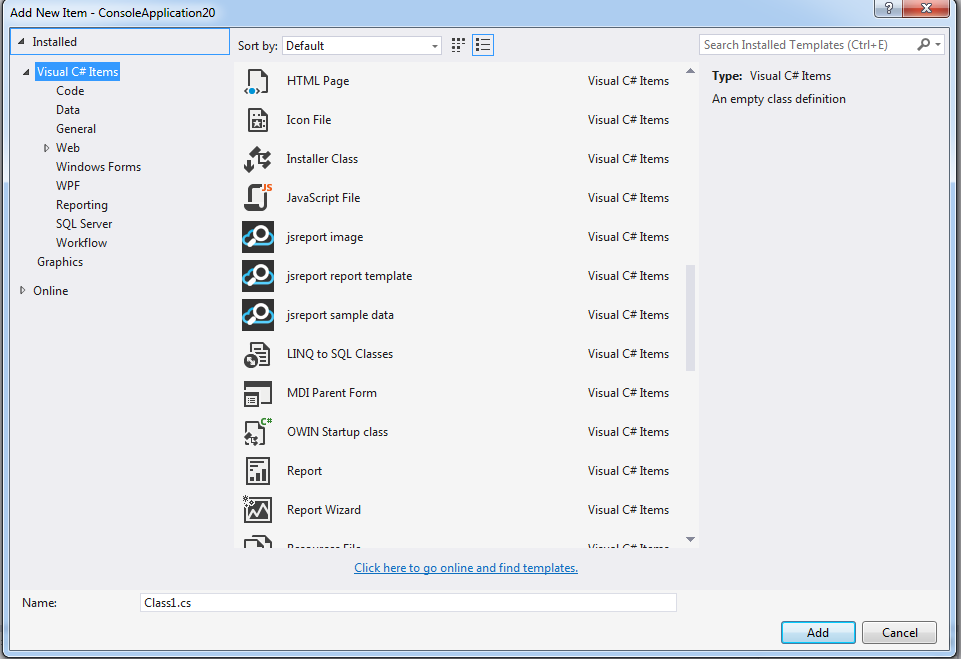Select the "HTML Page" label text
This screenshot has width=961, height=659.
click(x=318, y=81)
